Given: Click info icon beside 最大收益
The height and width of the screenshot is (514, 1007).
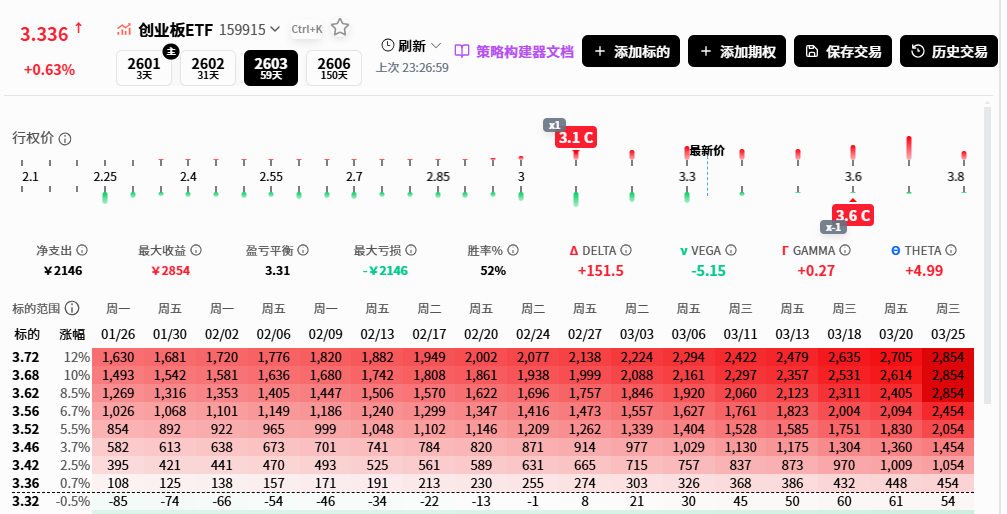Looking at the screenshot, I should tap(196, 250).
